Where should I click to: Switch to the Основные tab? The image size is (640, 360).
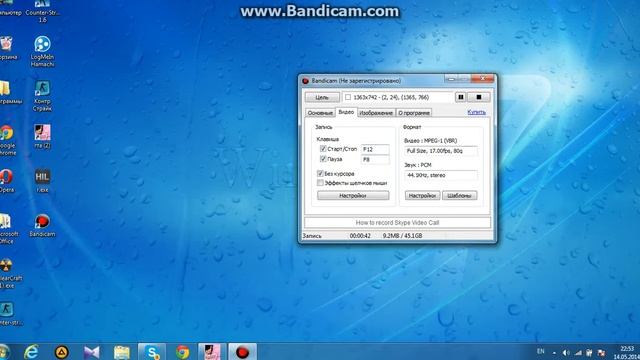[320, 113]
